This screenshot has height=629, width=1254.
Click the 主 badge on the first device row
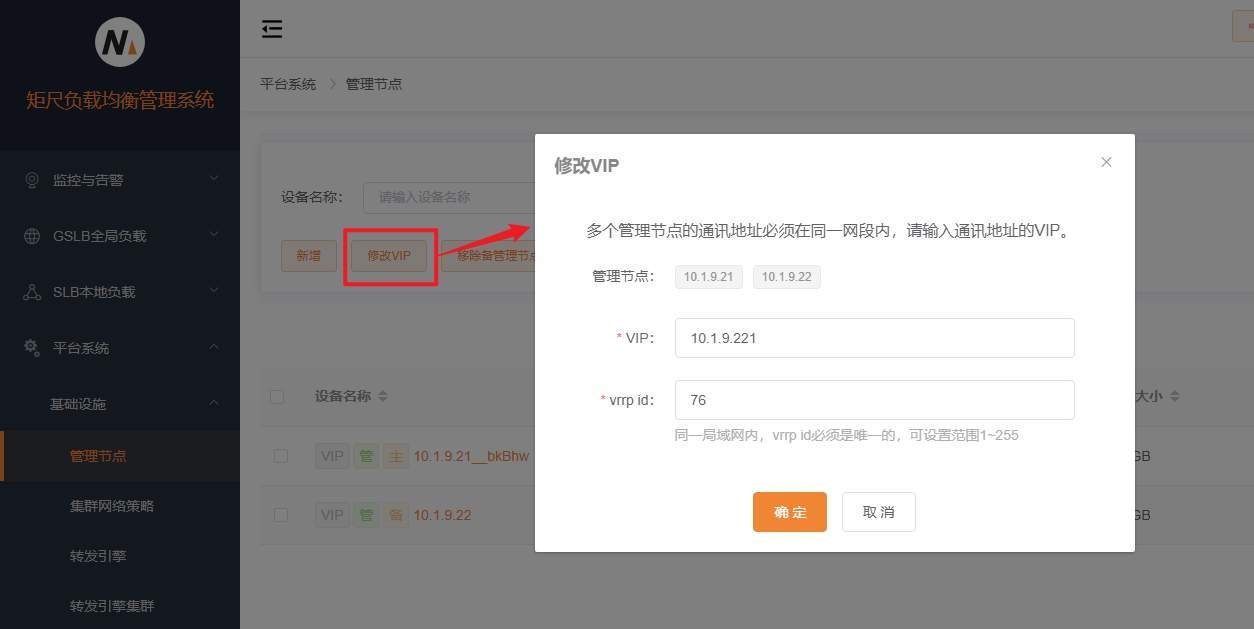click(396, 455)
